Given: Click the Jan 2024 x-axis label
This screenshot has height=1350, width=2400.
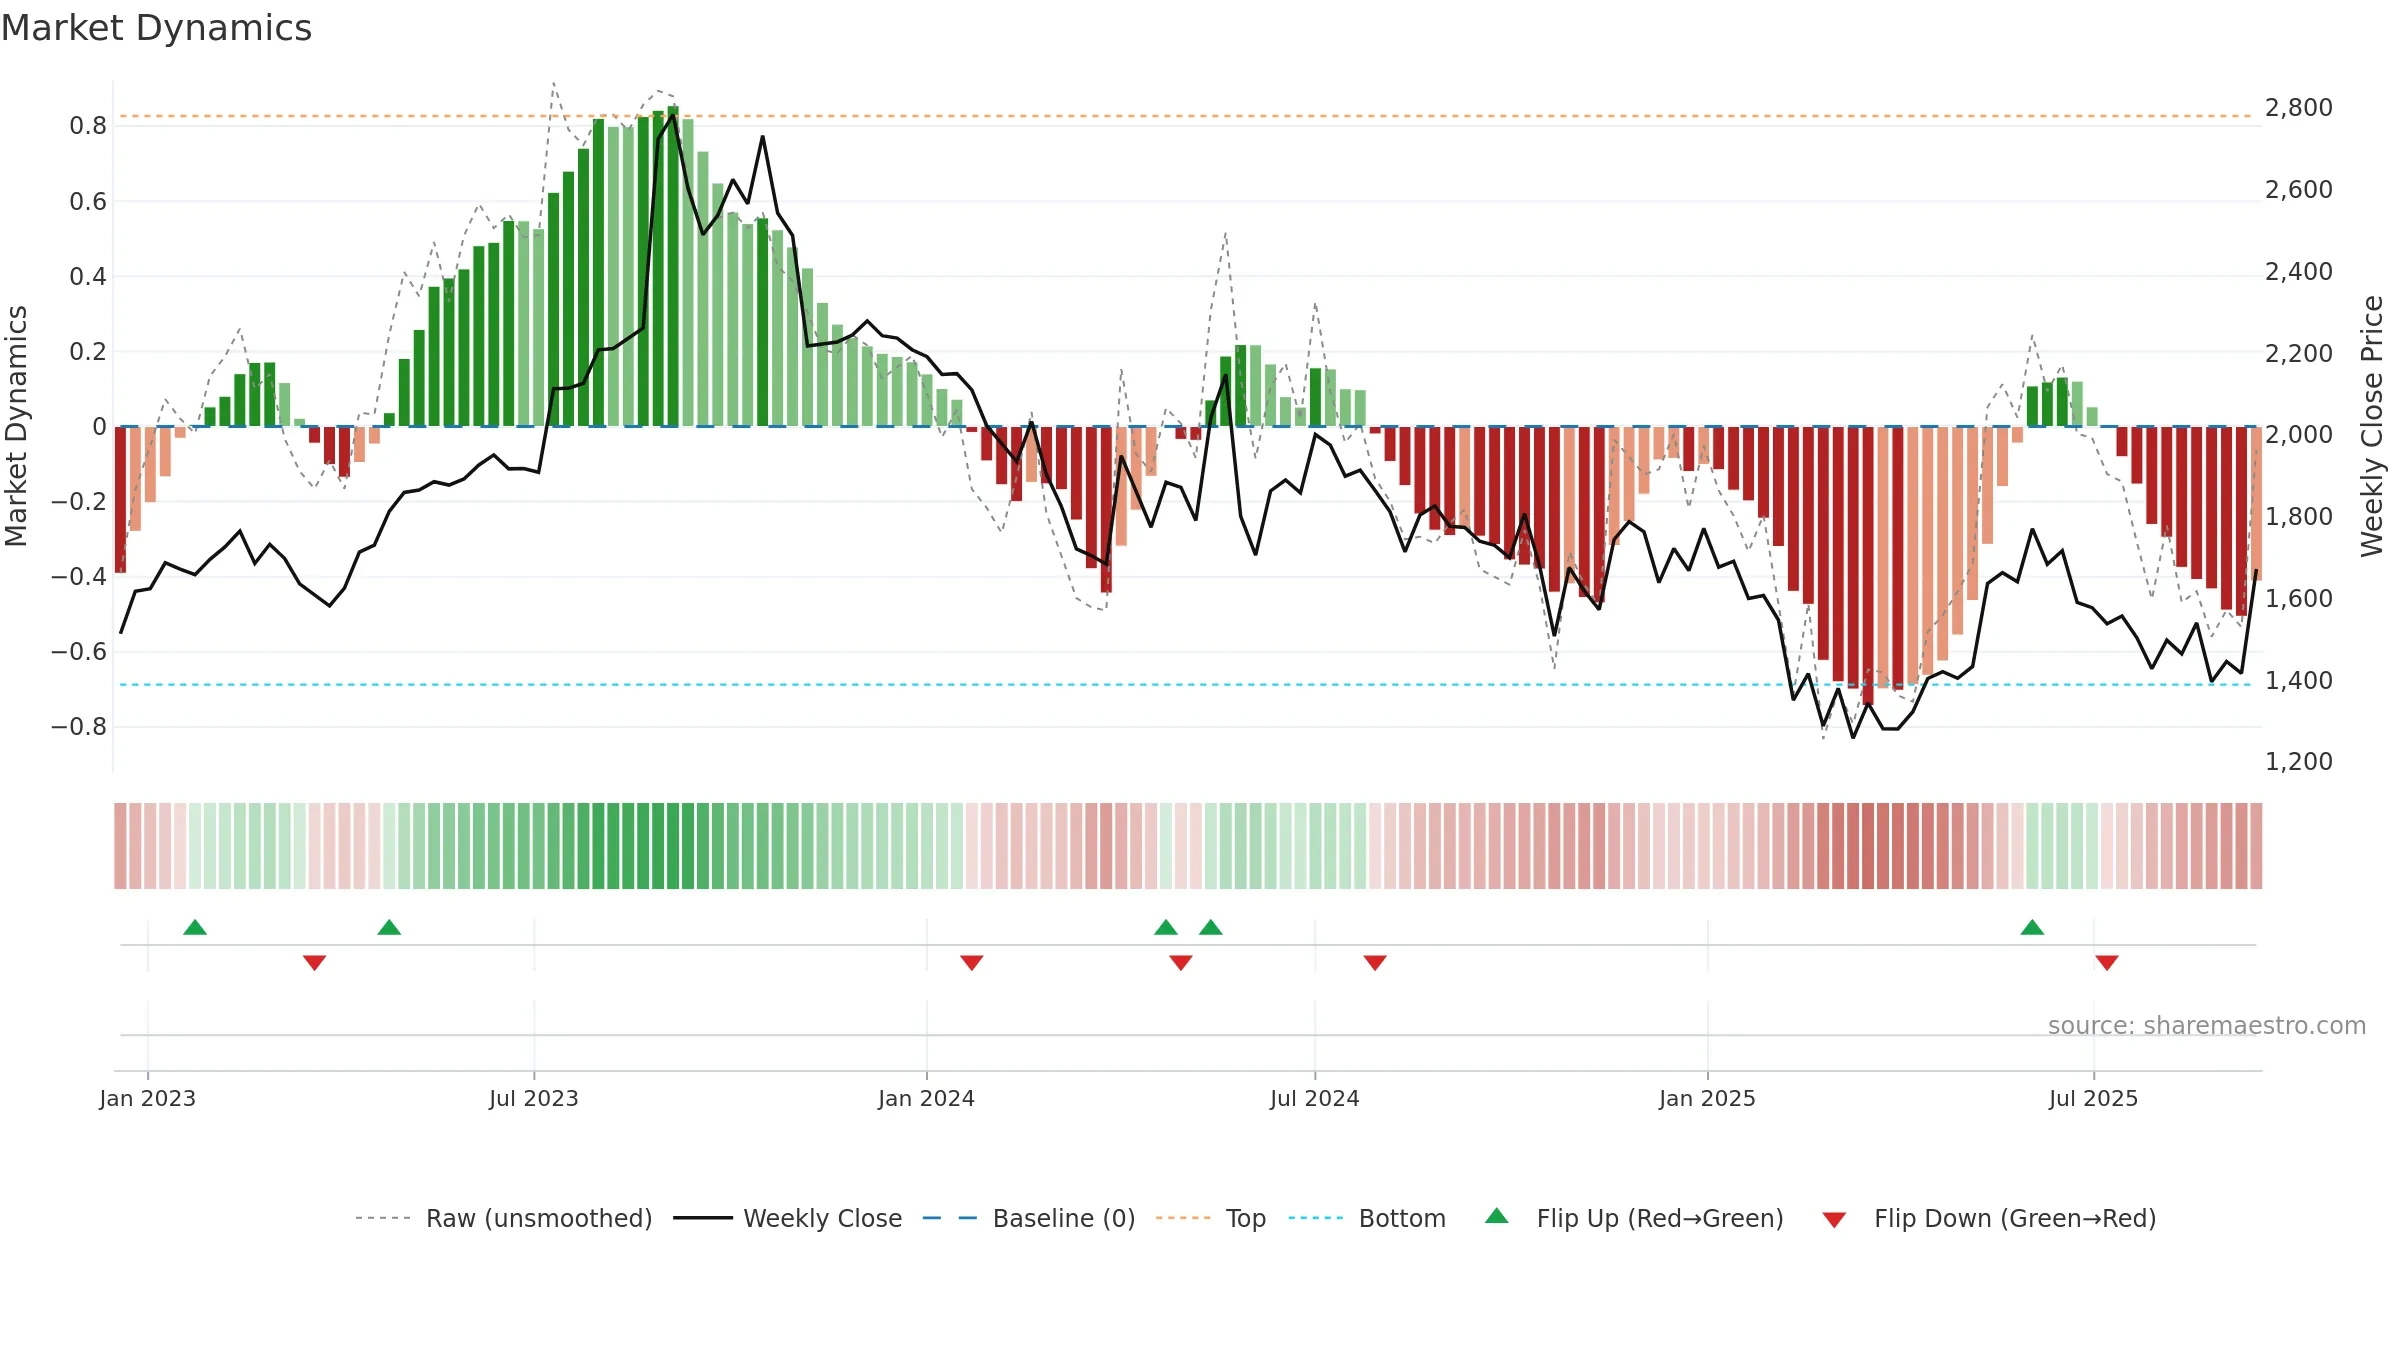Looking at the screenshot, I should point(927,1098).
